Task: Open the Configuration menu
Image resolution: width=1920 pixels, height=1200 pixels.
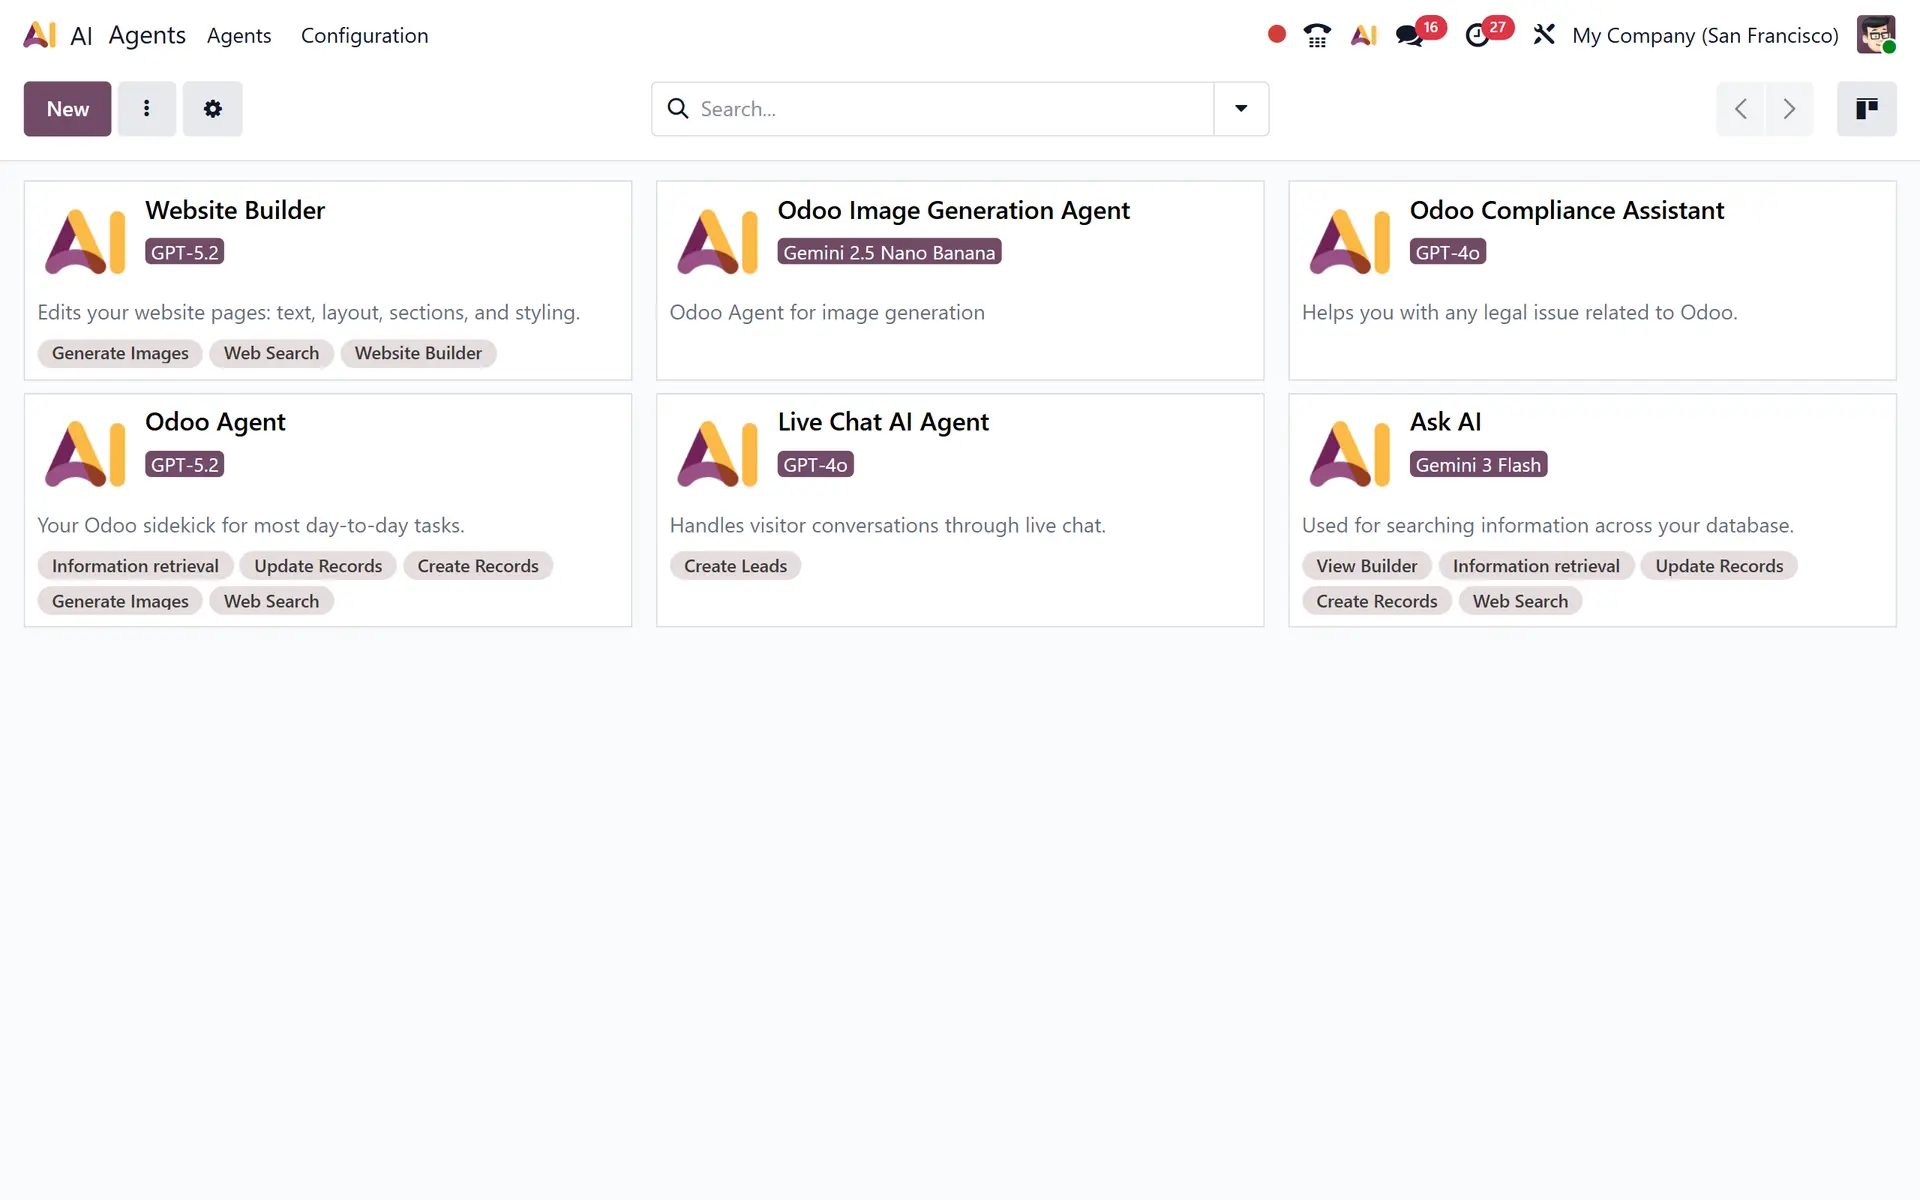Action: coord(364,35)
